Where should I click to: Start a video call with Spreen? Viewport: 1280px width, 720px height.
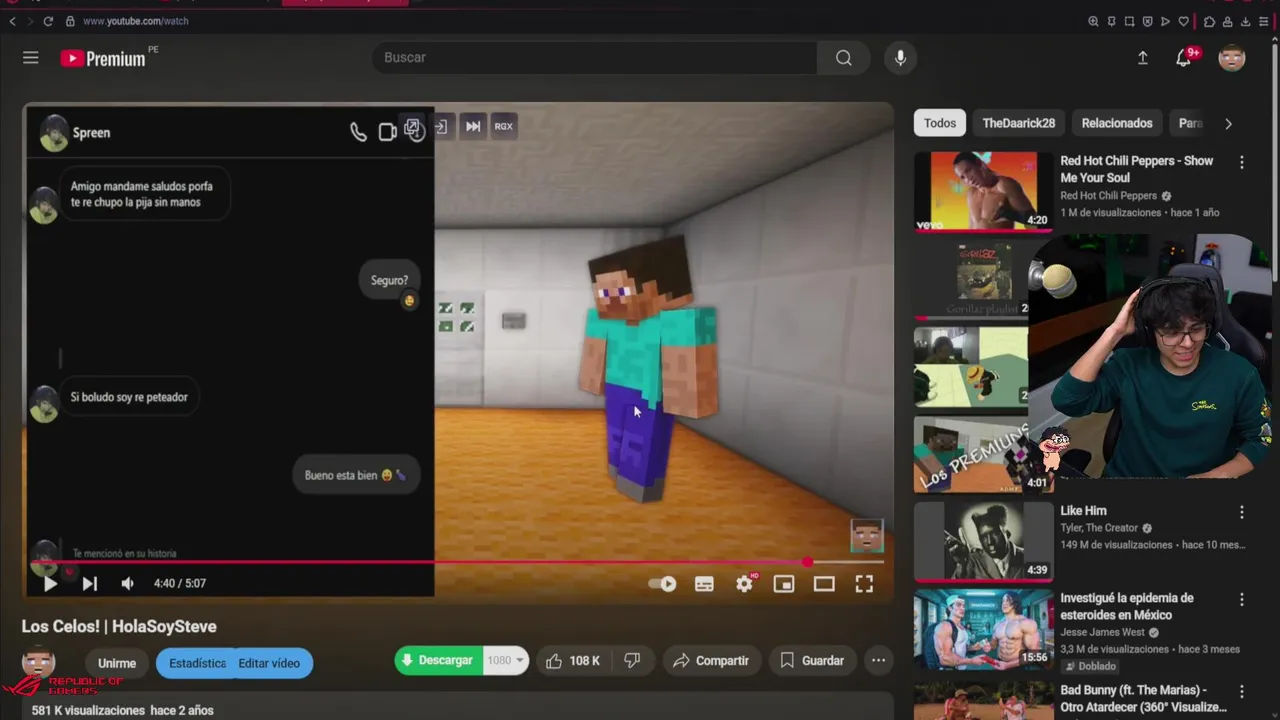coord(387,132)
